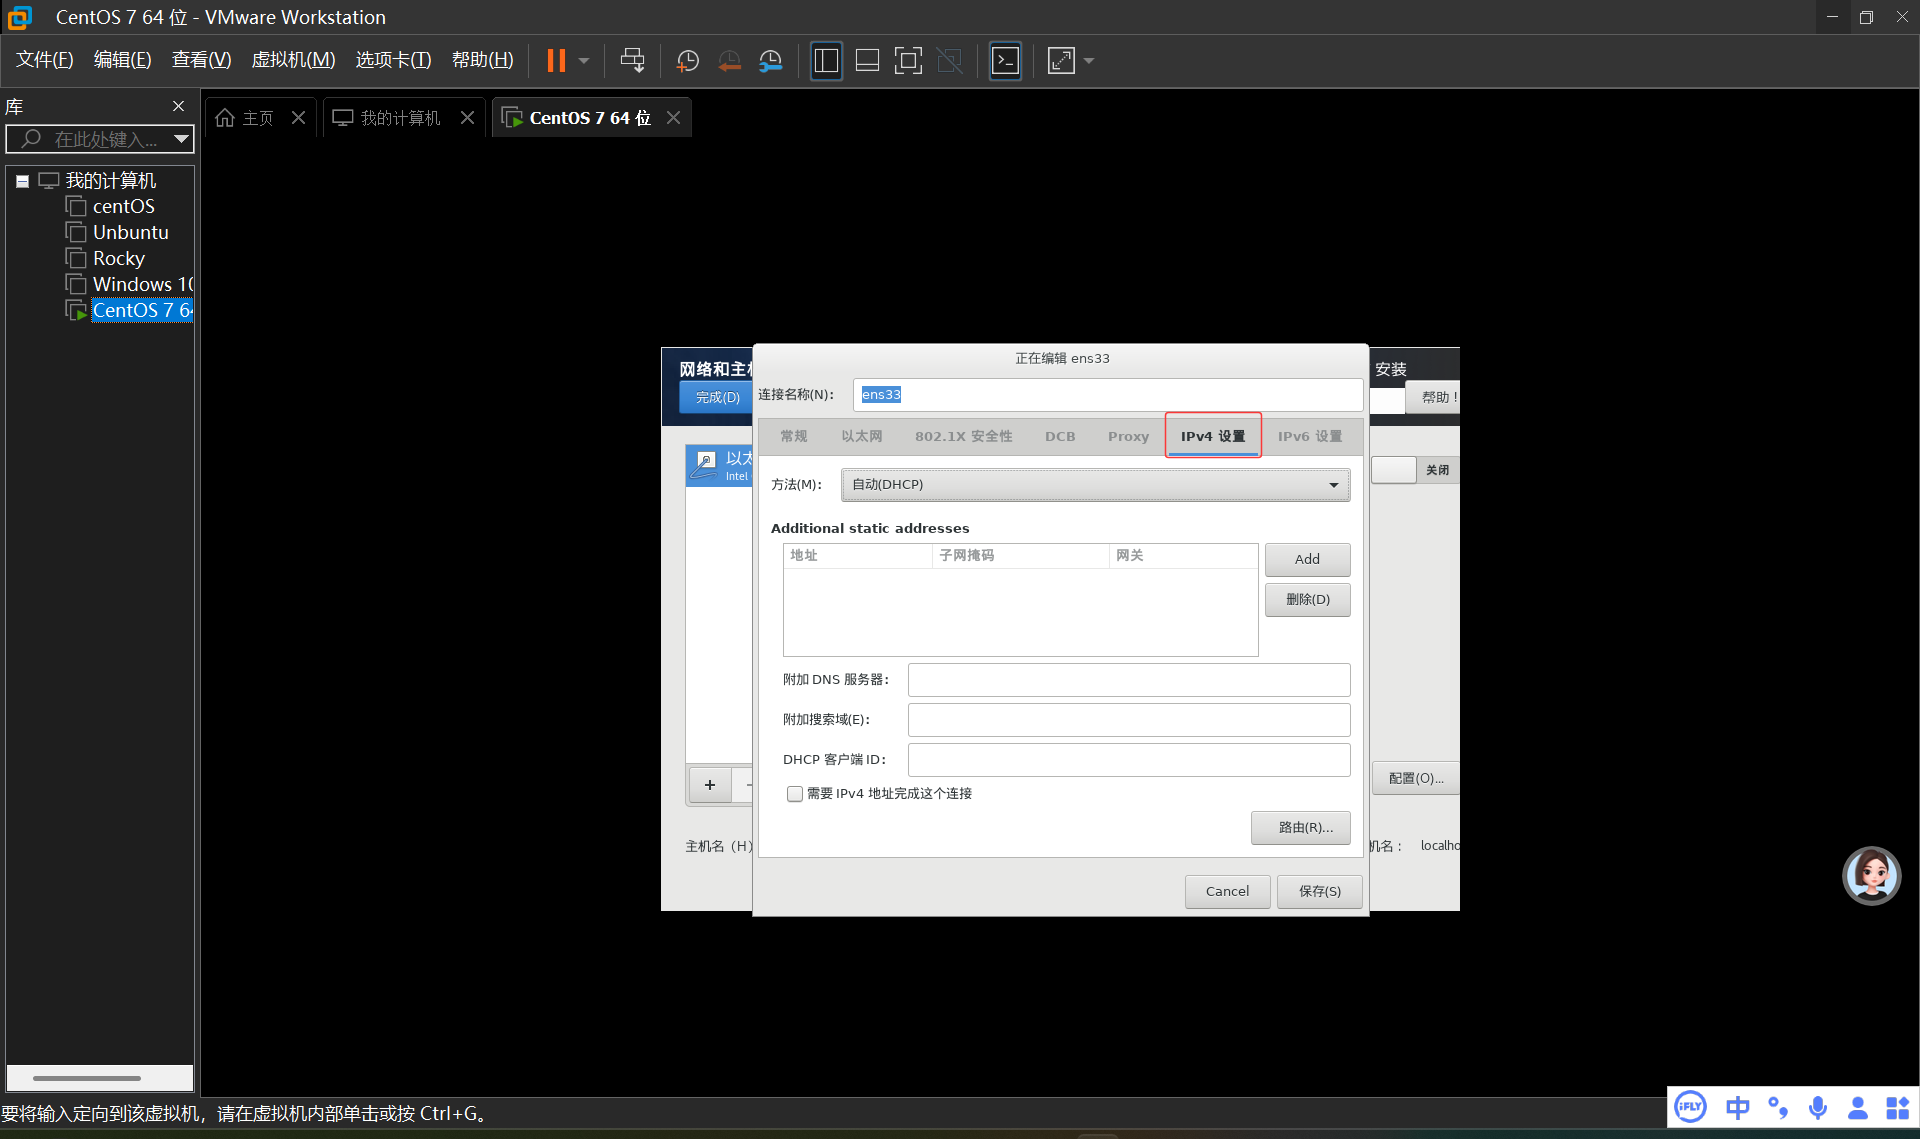1920x1139 pixels.
Task: Click the iFLY input method icon
Action: click(1690, 1107)
